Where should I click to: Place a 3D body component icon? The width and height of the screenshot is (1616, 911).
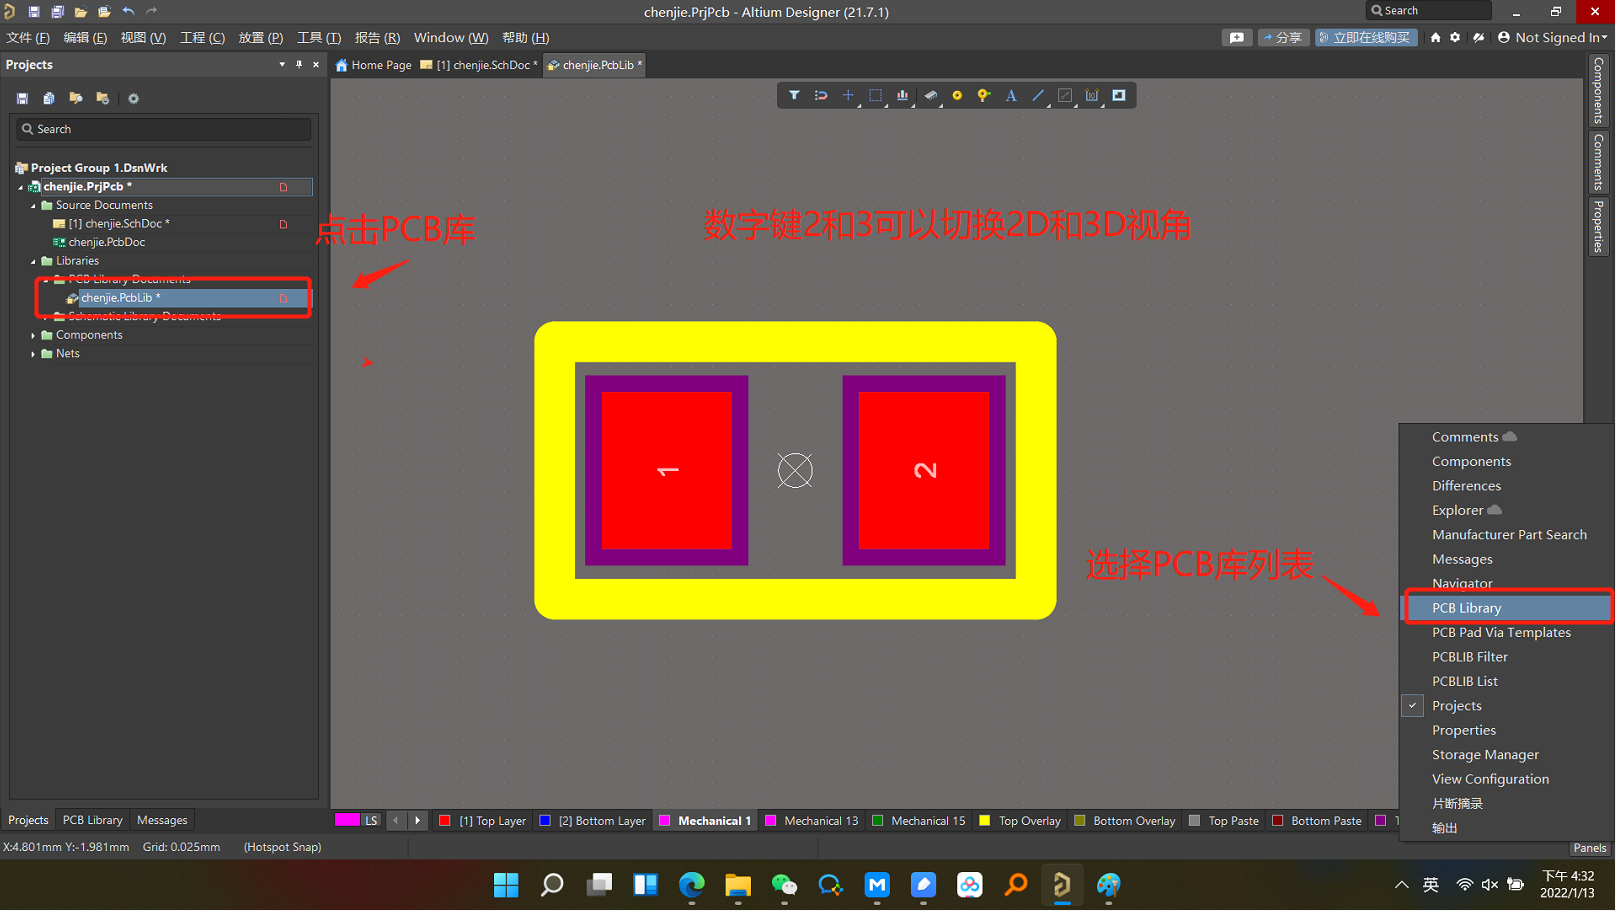tap(930, 96)
